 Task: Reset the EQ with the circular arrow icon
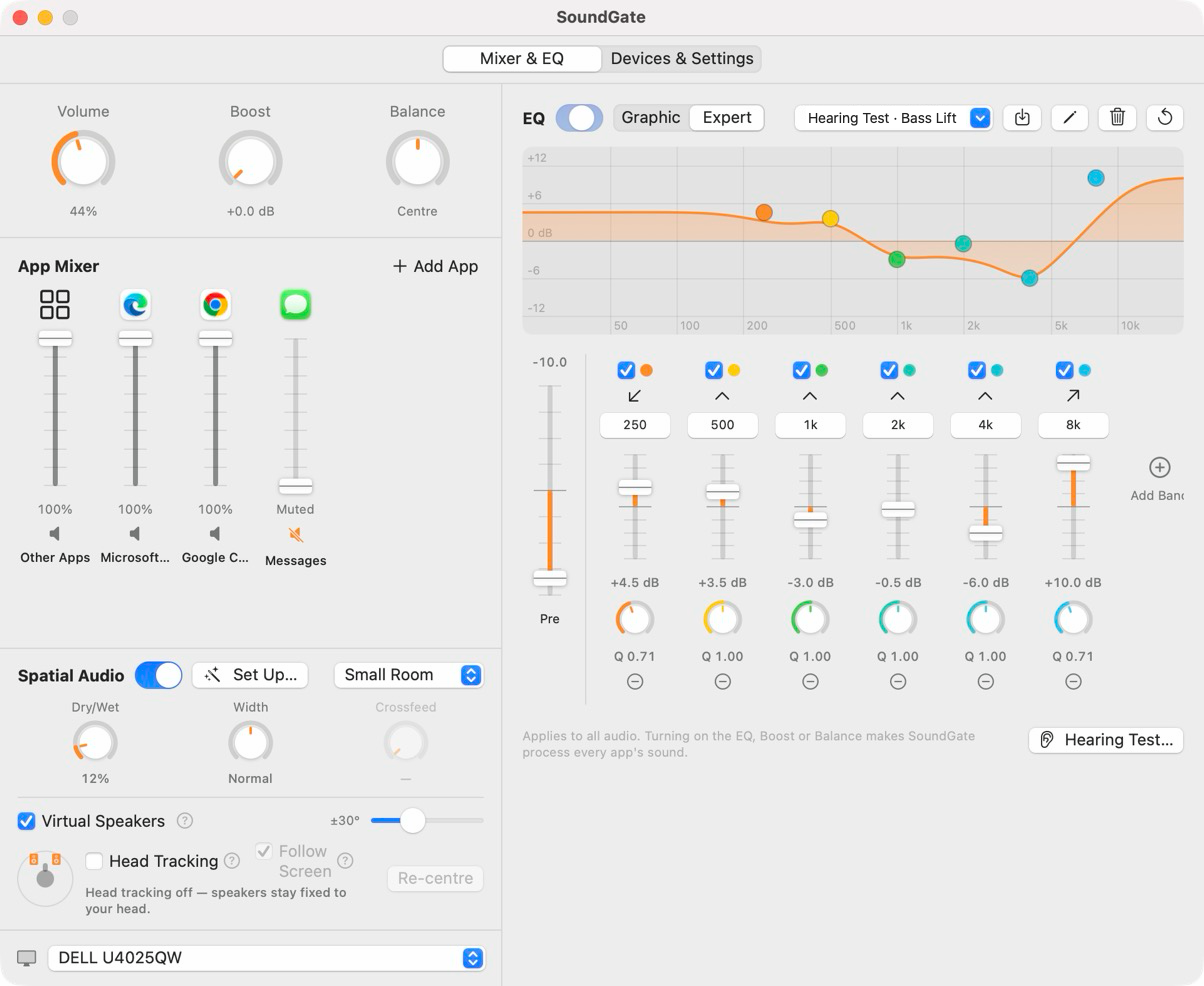tap(1165, 117)
